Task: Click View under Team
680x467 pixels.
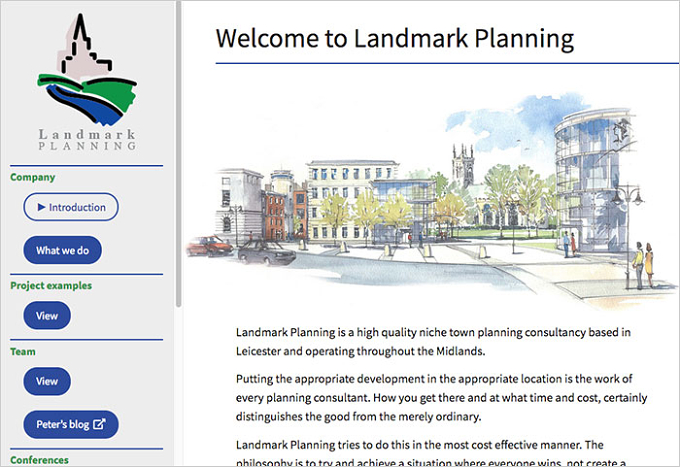Action: (47, 381)
